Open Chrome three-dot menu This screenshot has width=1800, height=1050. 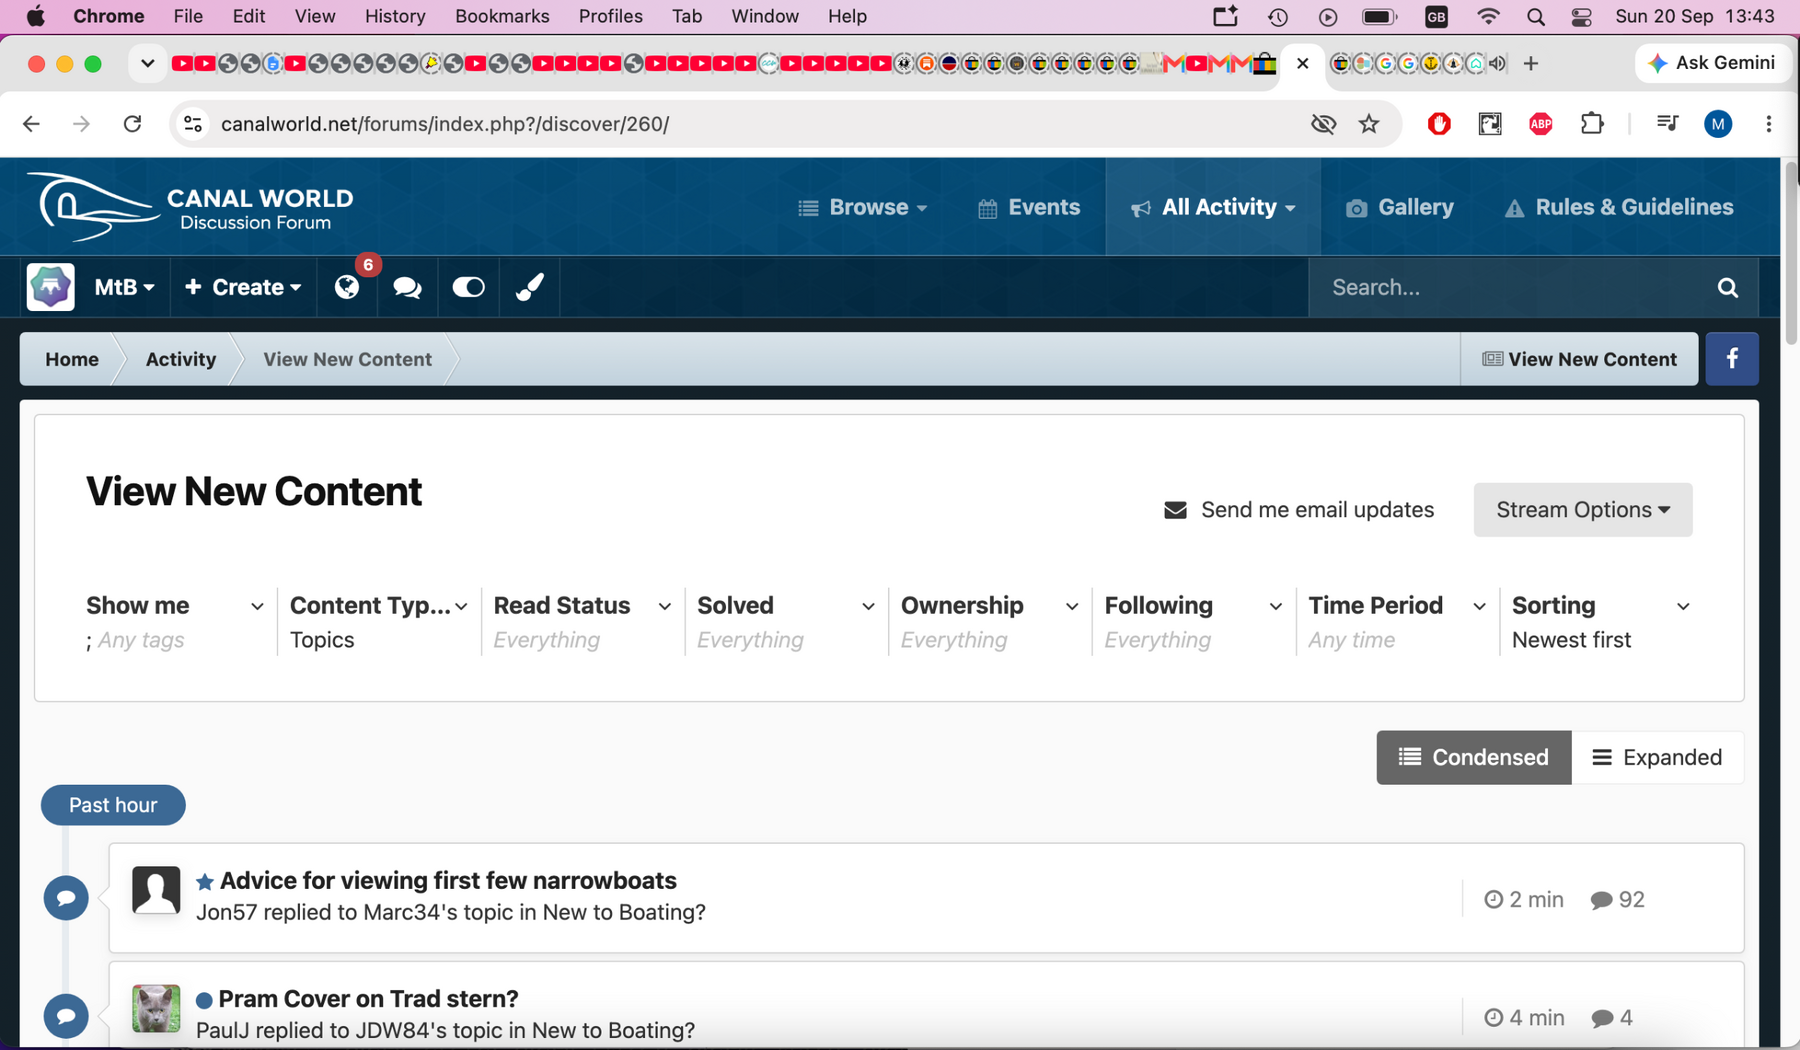[1769, 124]
